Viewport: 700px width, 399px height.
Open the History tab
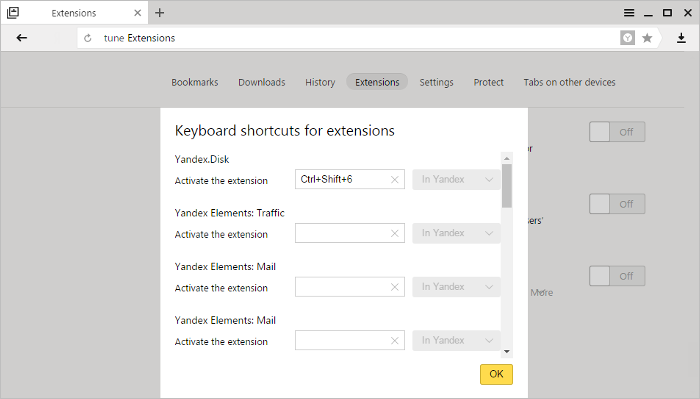click(320, 82)
